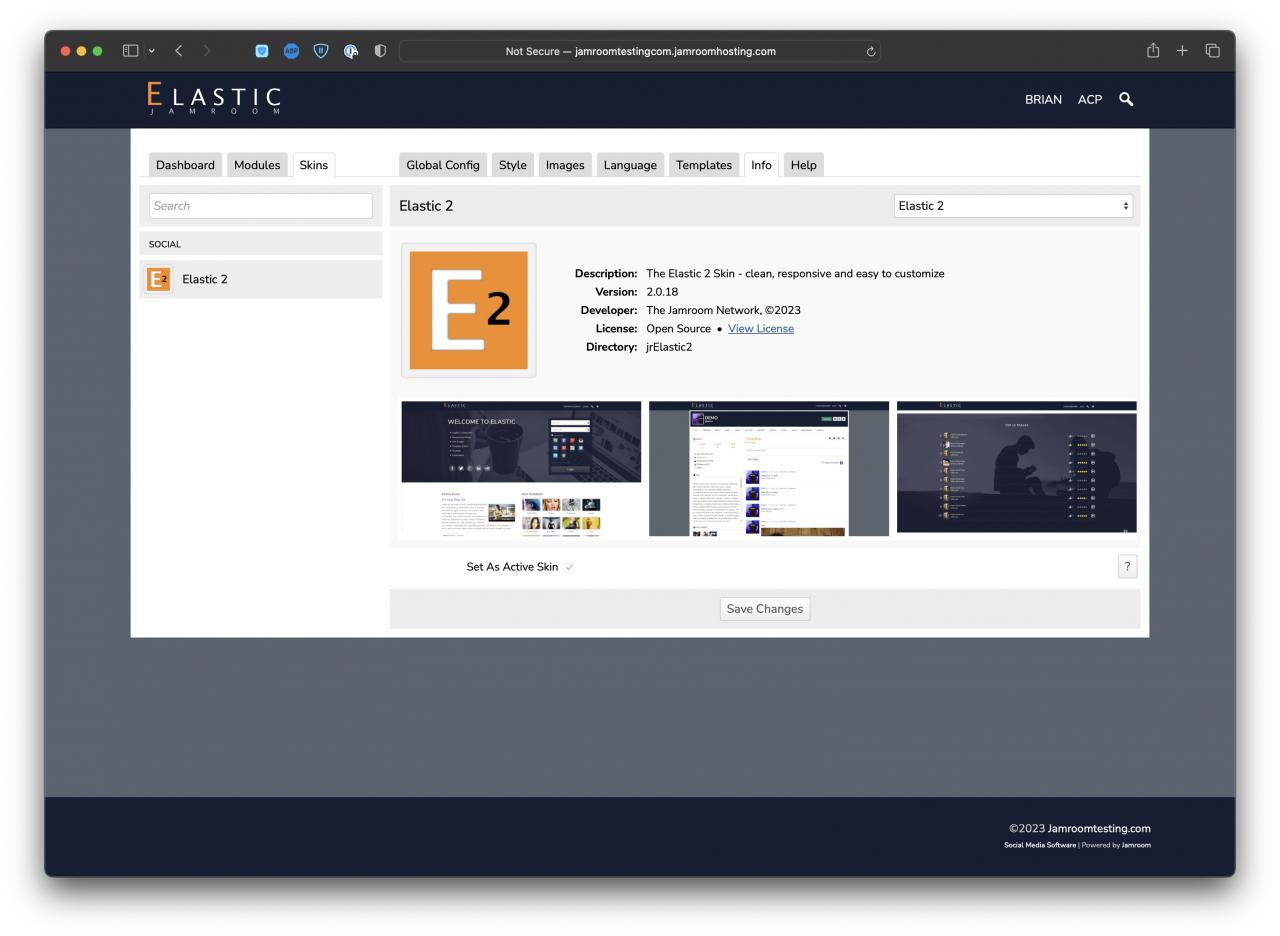Open the Modules tab
The height and width of the screenshot is (936, 1280).
click(x=257, y=165)
